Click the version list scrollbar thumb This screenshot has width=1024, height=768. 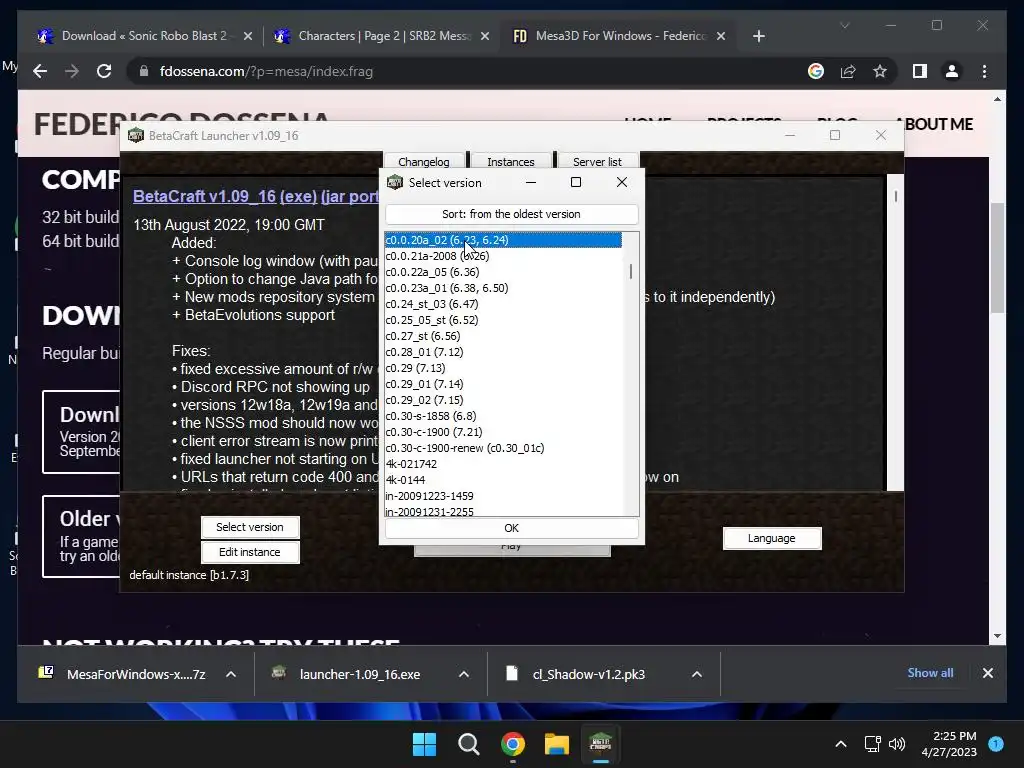[x=631, y=271]
